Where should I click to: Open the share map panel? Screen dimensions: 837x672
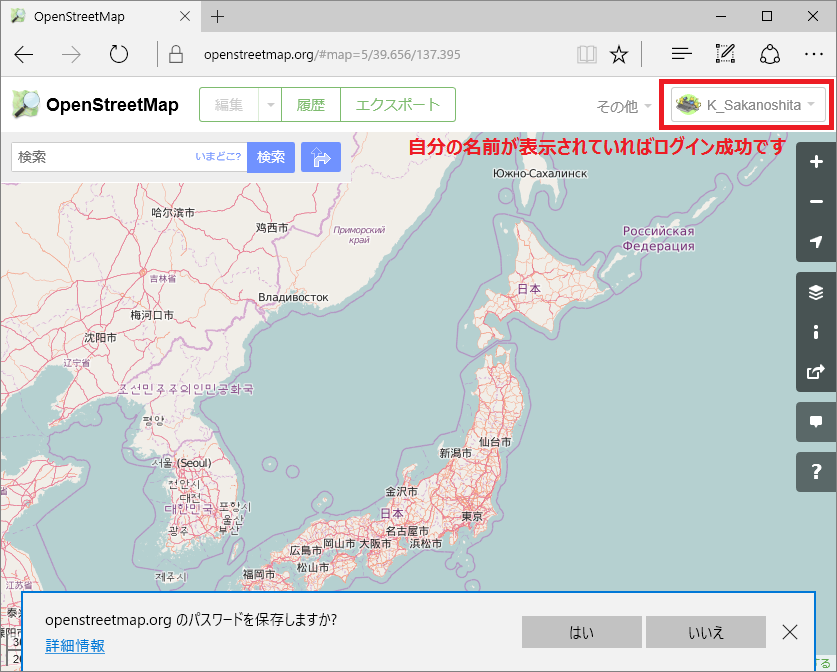(816, 372)
